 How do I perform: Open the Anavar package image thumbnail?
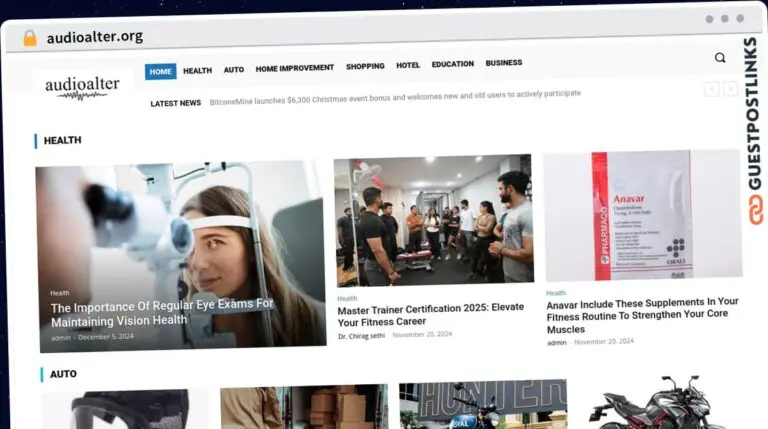point(642,215)
